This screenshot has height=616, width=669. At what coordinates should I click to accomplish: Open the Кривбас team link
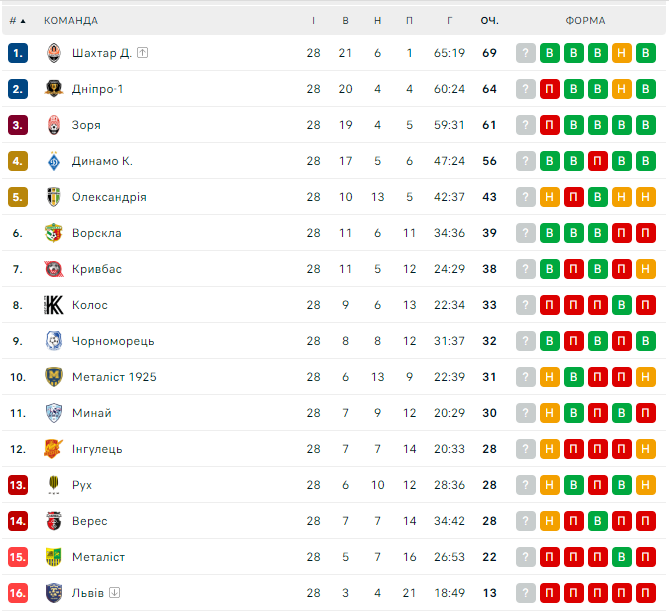point(96,269)
